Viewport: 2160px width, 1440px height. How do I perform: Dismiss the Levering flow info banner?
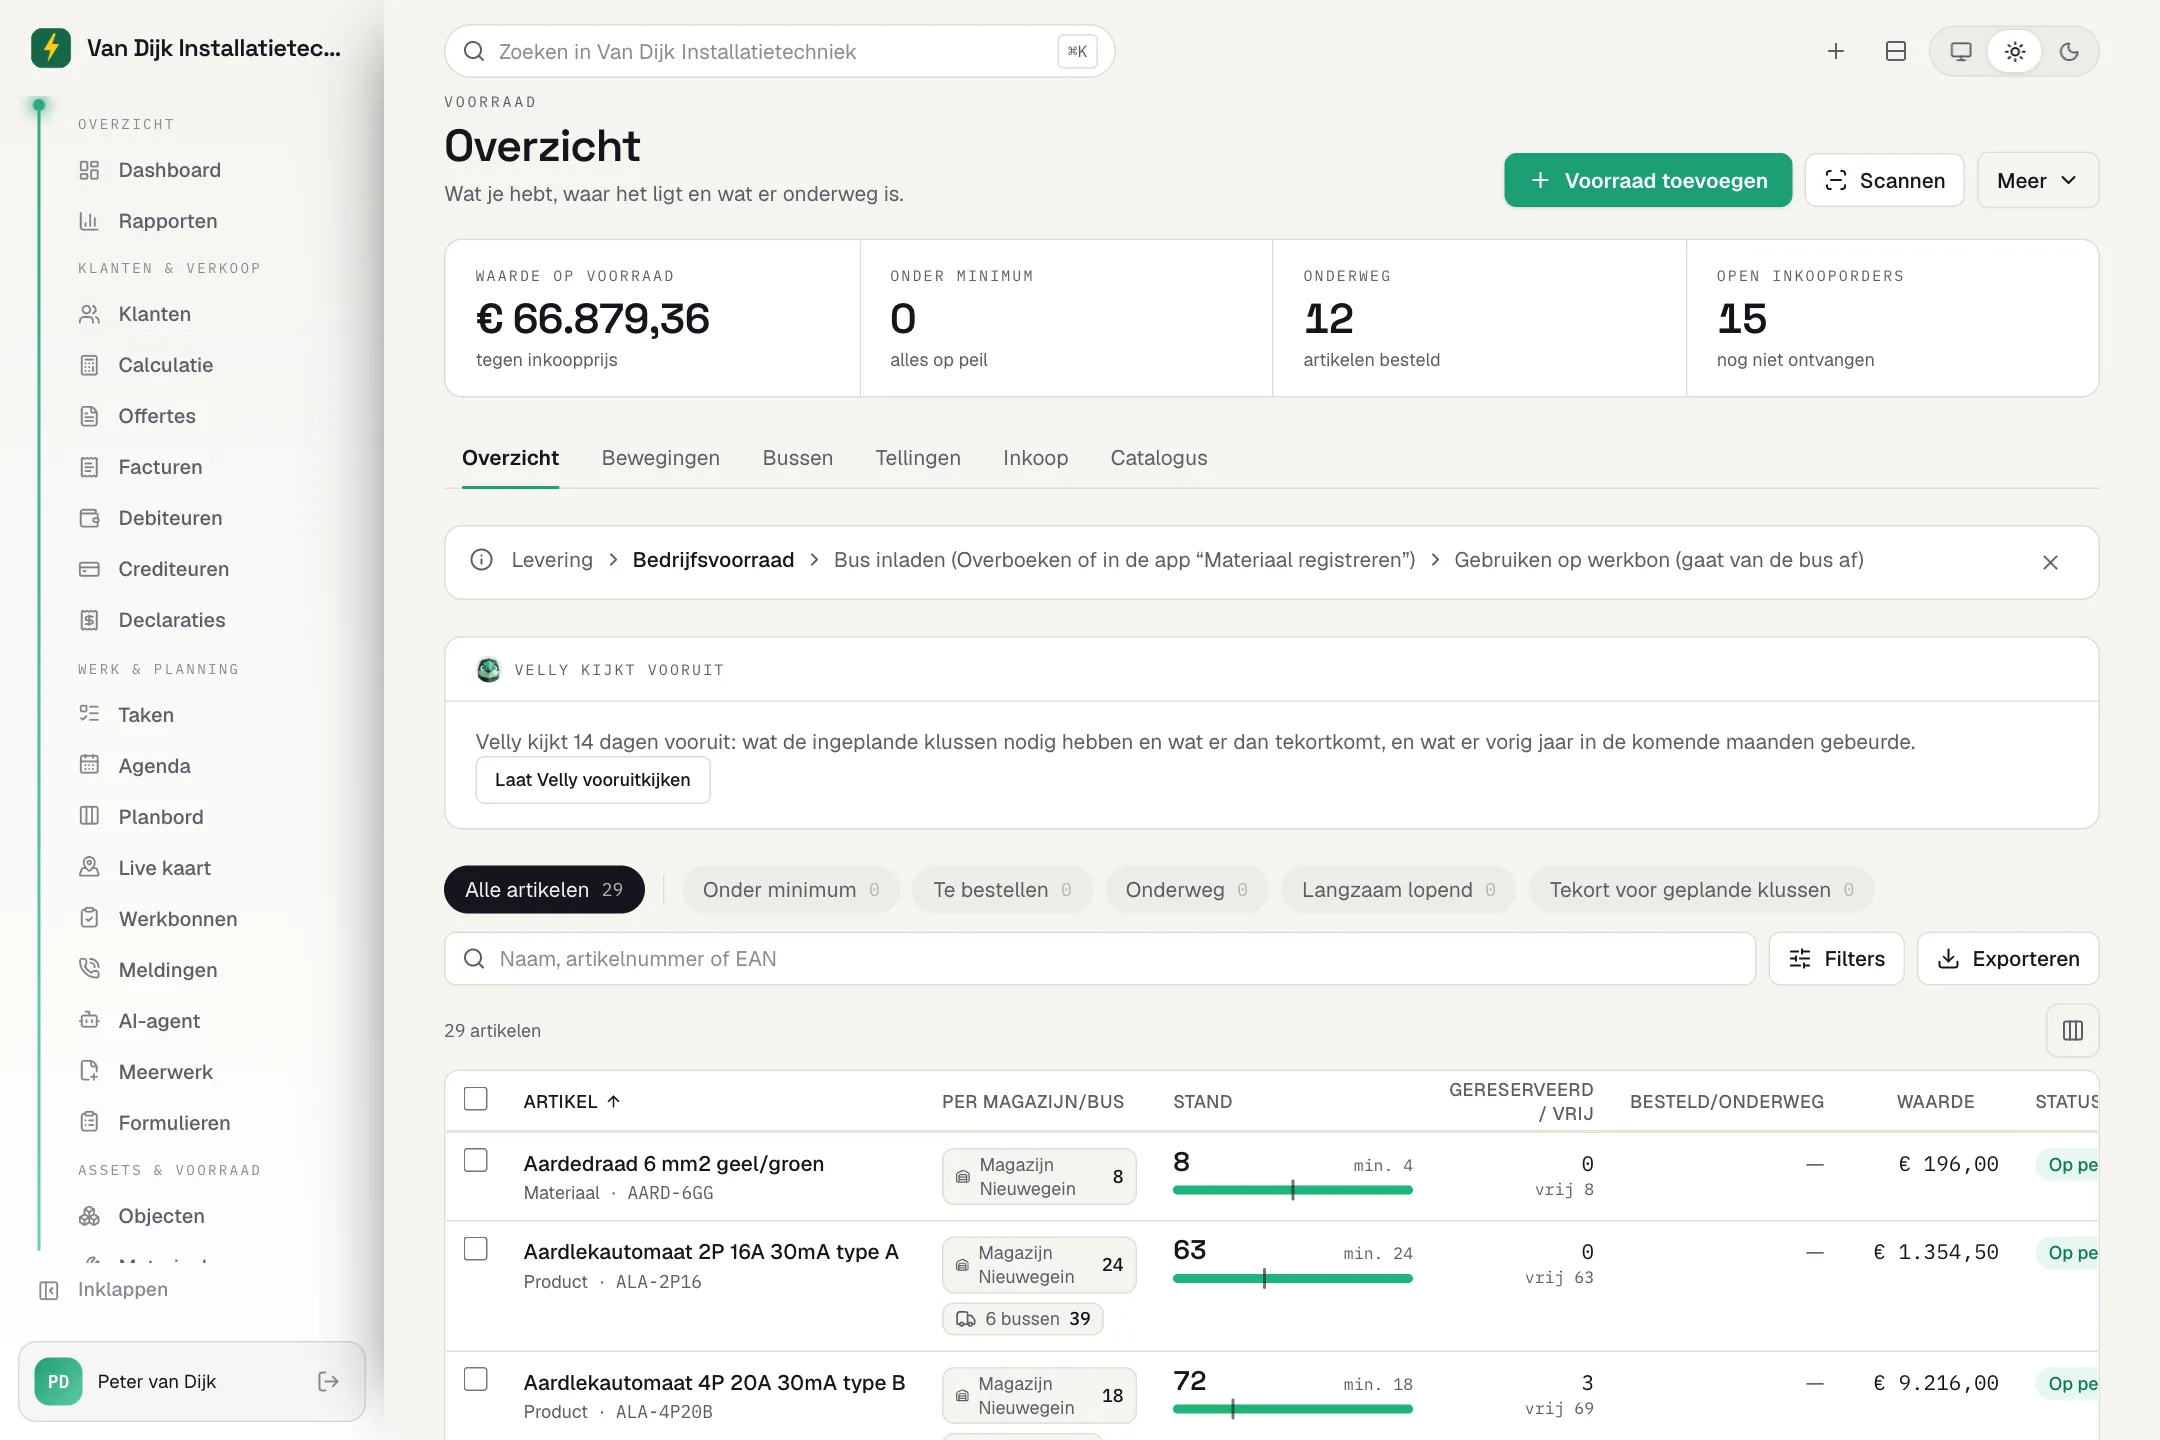[2050, 563]
